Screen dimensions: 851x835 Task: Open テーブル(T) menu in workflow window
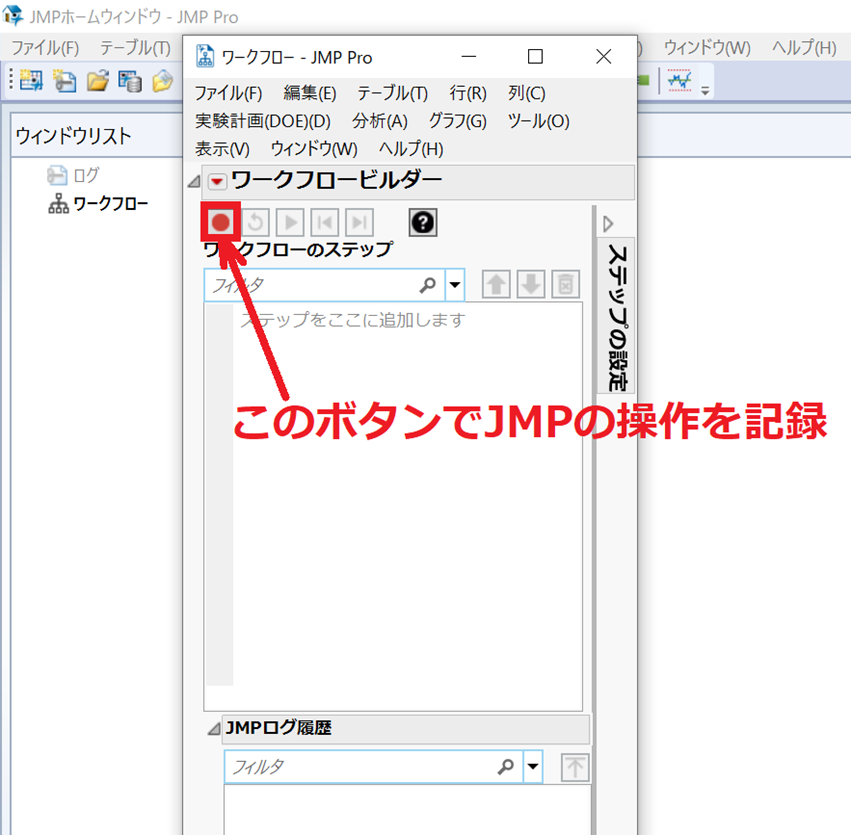392,93
